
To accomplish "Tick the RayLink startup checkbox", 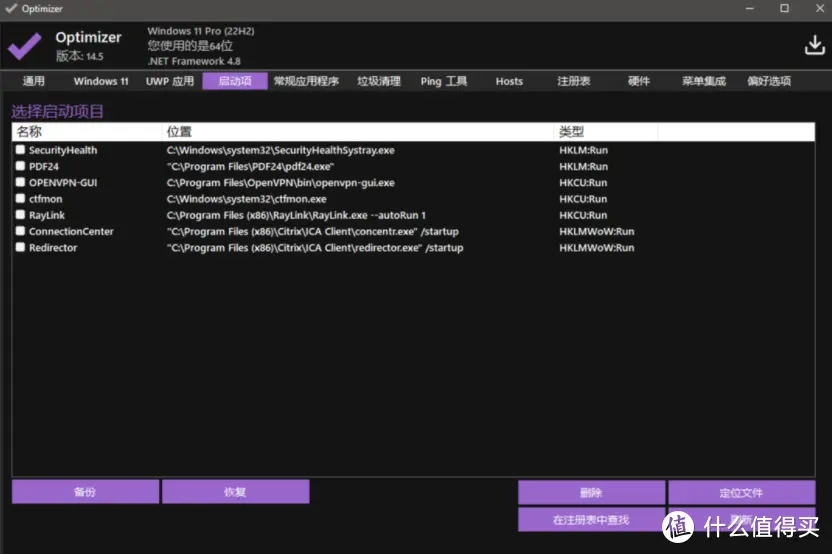I will tap(20, 215).
